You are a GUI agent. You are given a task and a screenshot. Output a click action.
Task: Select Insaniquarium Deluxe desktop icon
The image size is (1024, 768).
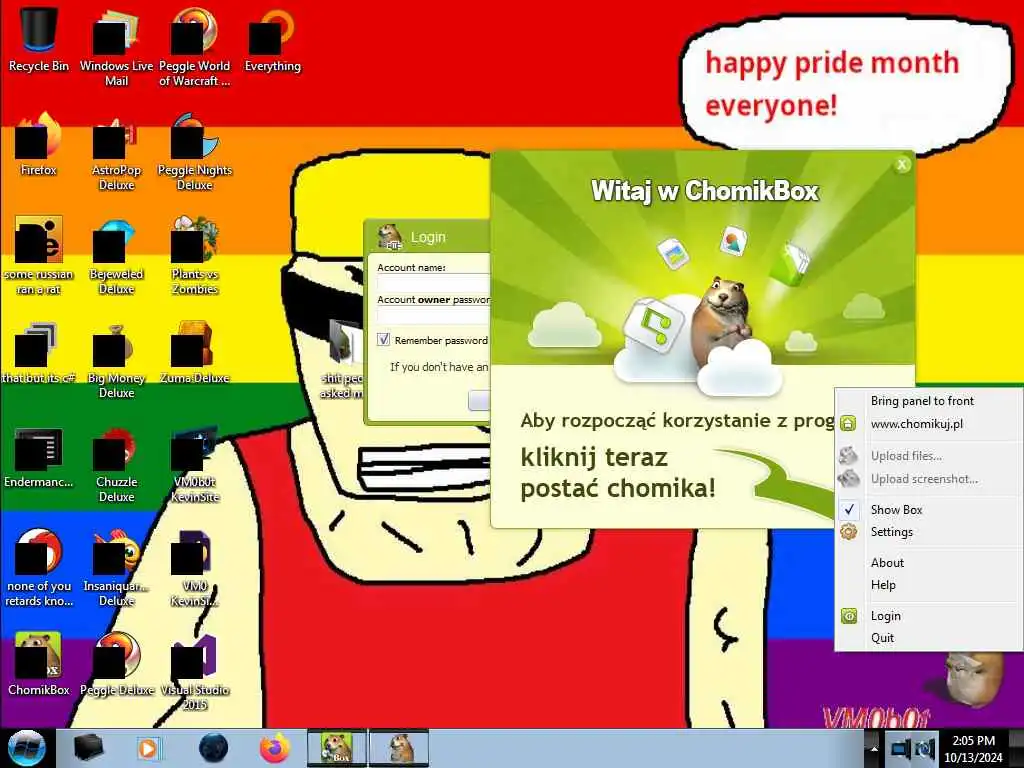[x=116, y=567]
